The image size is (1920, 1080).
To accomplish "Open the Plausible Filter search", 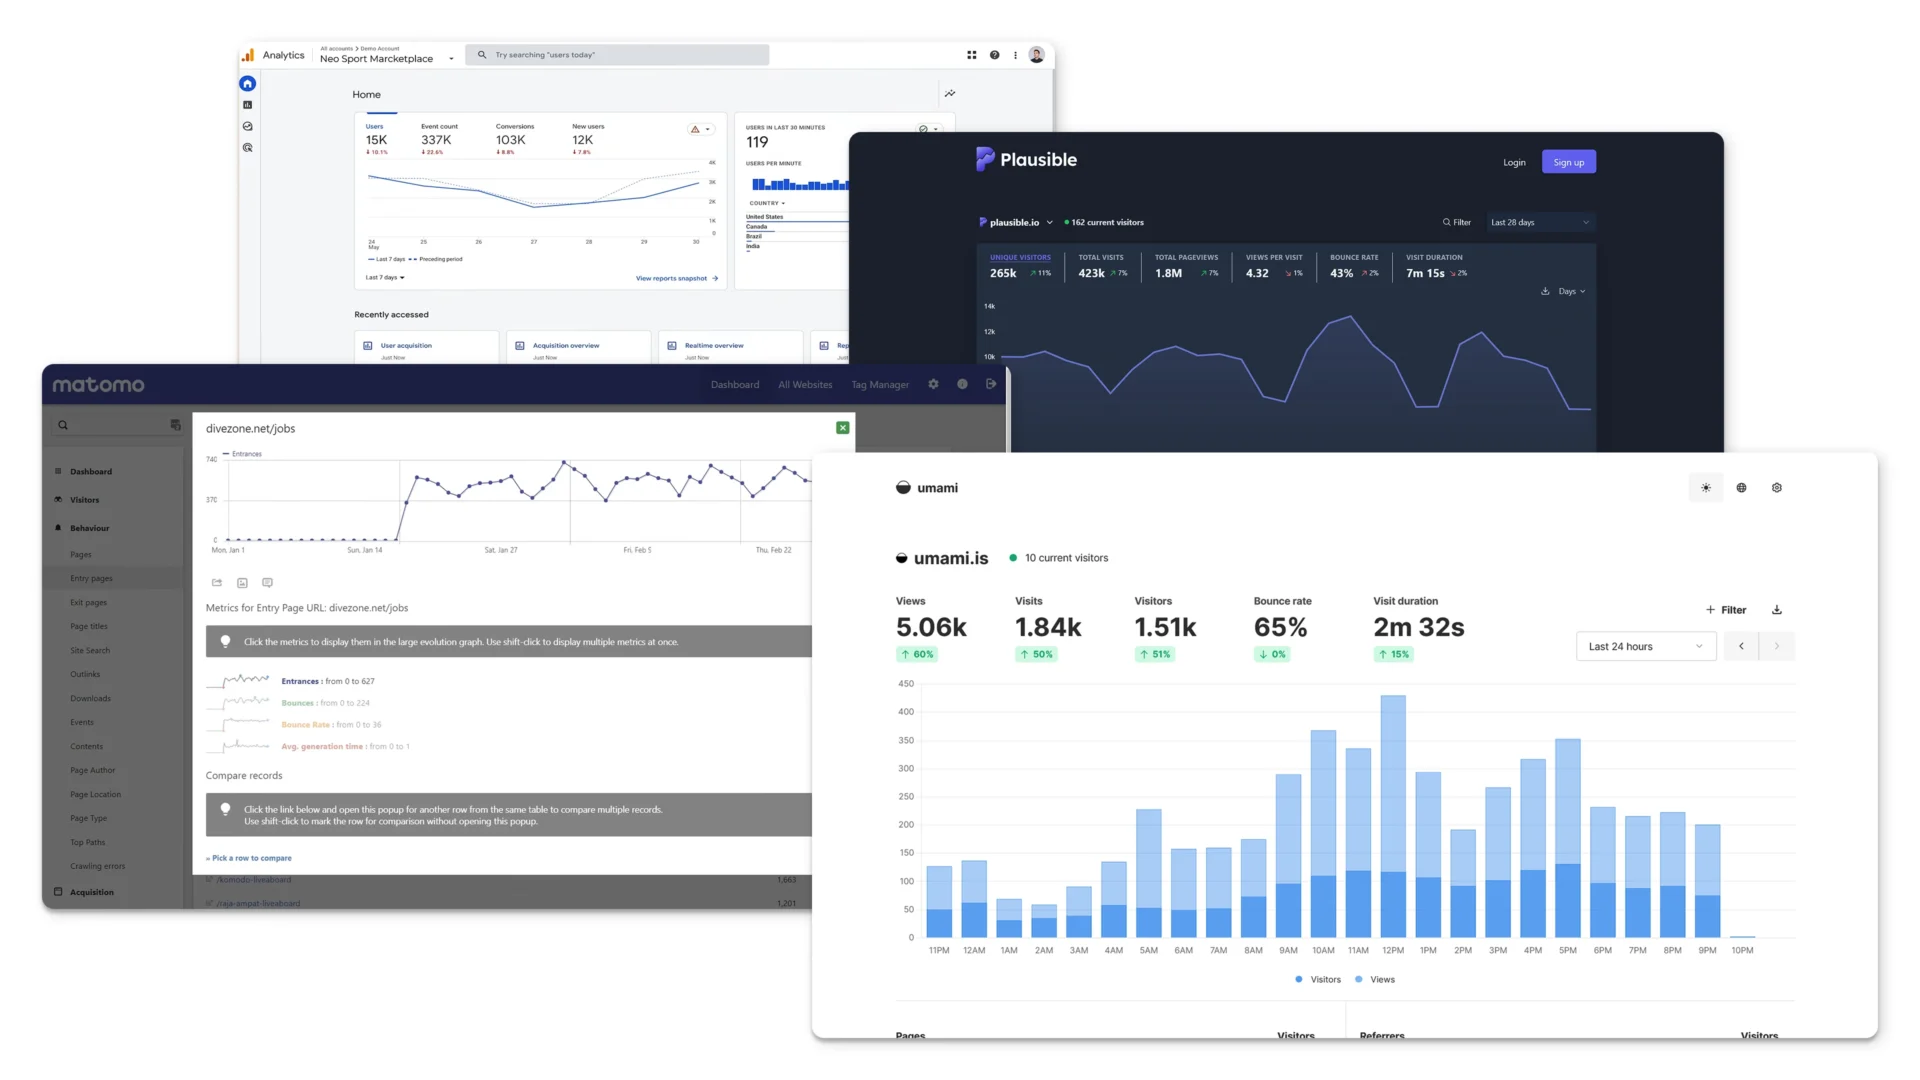I will [1456, 223].
